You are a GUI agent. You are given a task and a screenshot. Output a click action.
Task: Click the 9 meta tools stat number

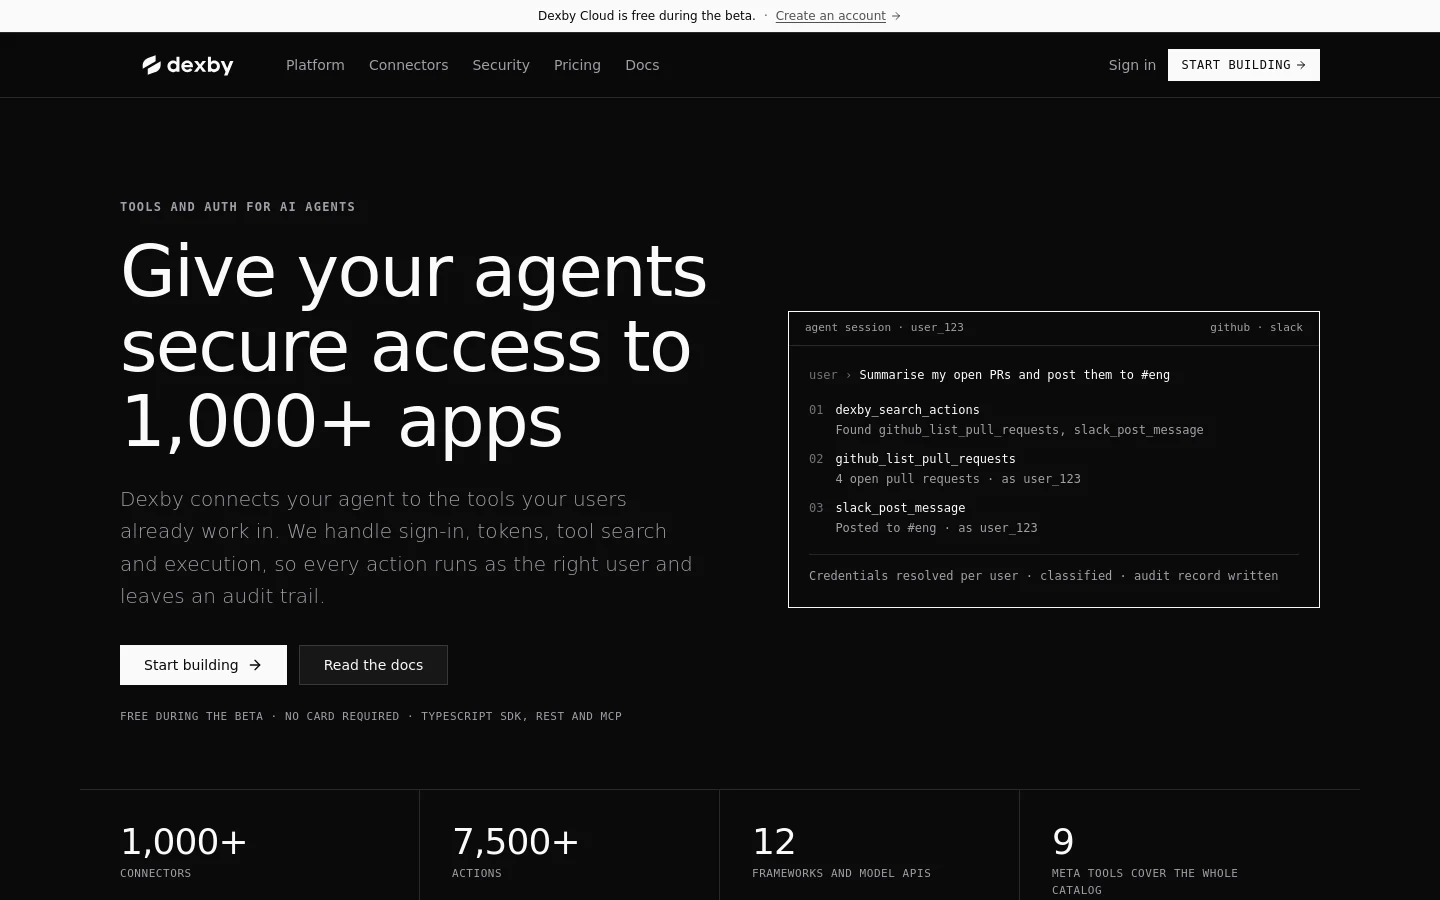coord(1063,842)
